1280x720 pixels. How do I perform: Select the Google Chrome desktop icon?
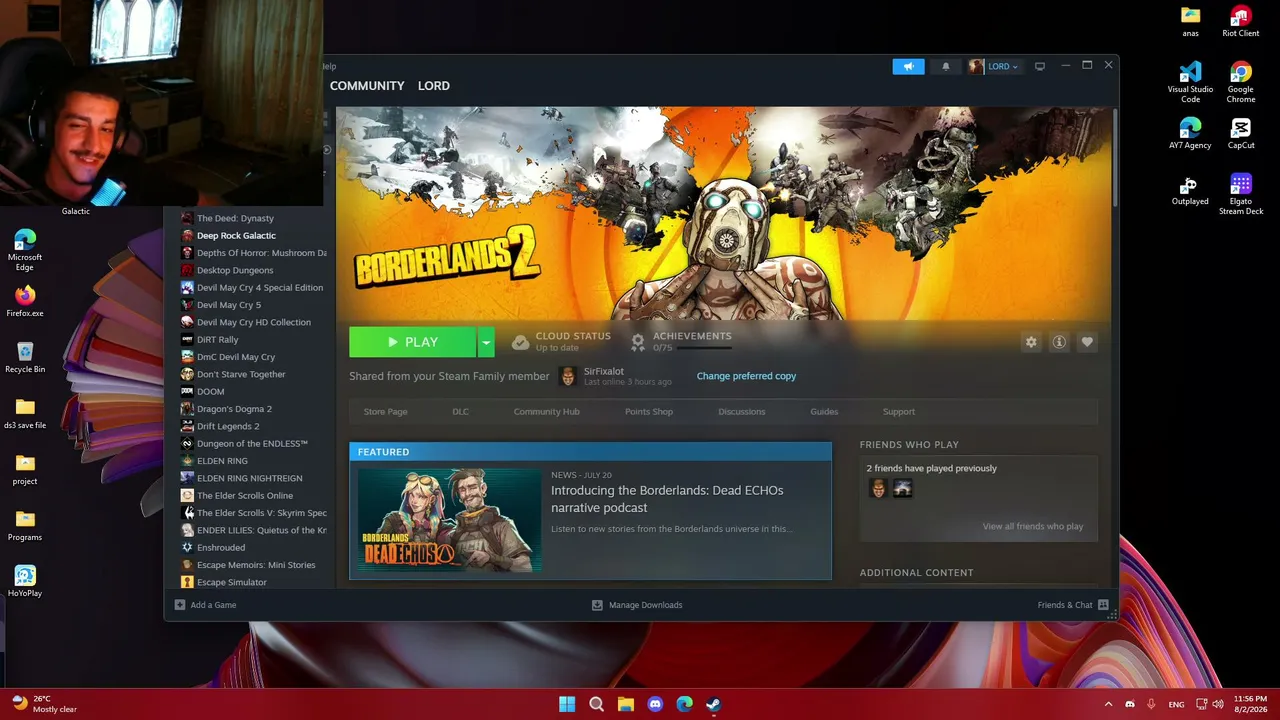click(x=1241, y=82)
